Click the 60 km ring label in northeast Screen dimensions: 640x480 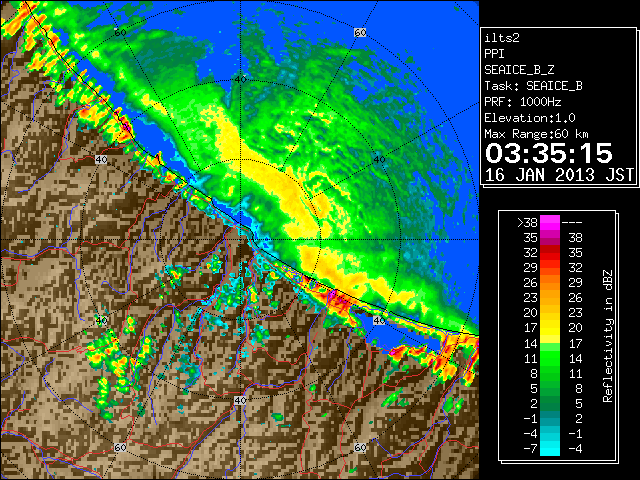(360, 33)
